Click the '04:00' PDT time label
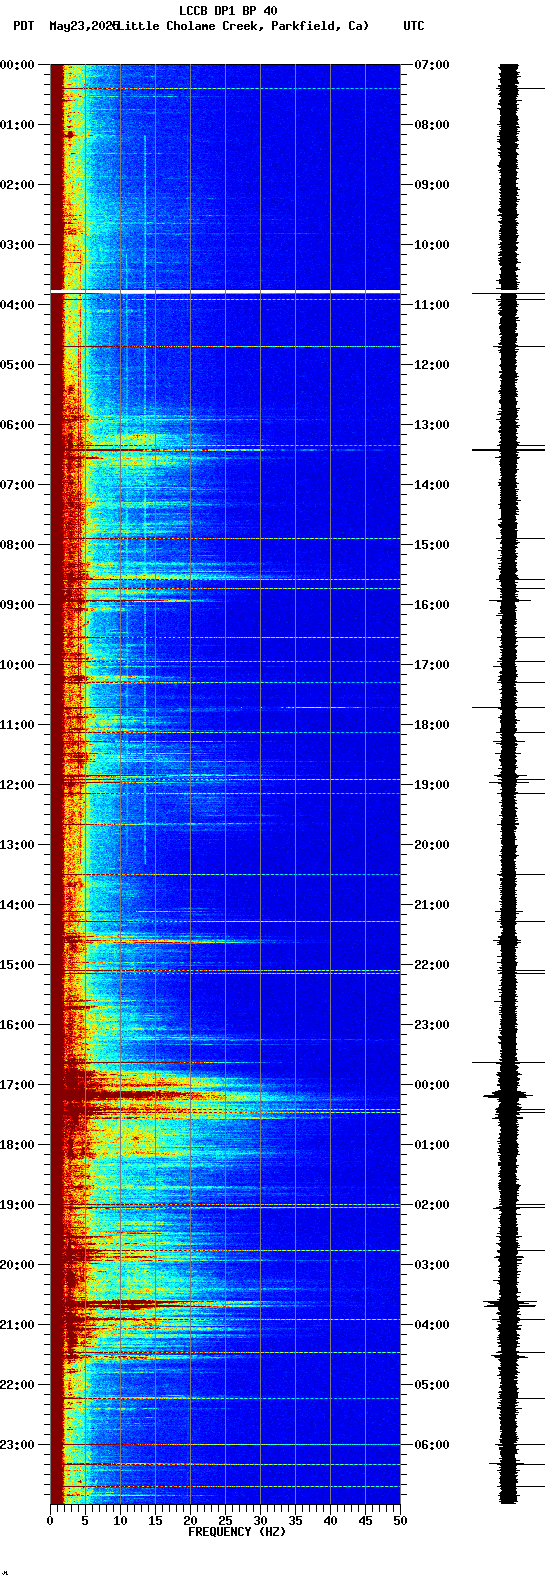Screen dimensions: 552x1584 (17, 305)
